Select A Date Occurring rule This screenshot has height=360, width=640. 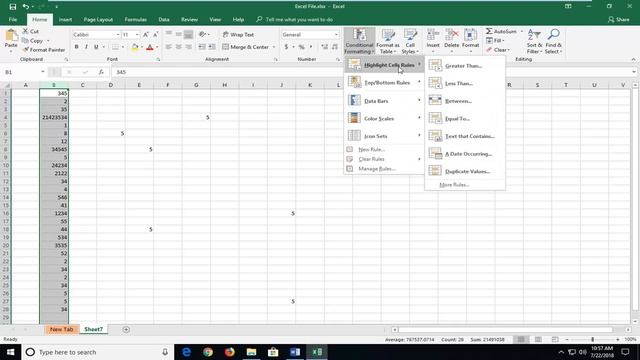(x=464, y=154)
